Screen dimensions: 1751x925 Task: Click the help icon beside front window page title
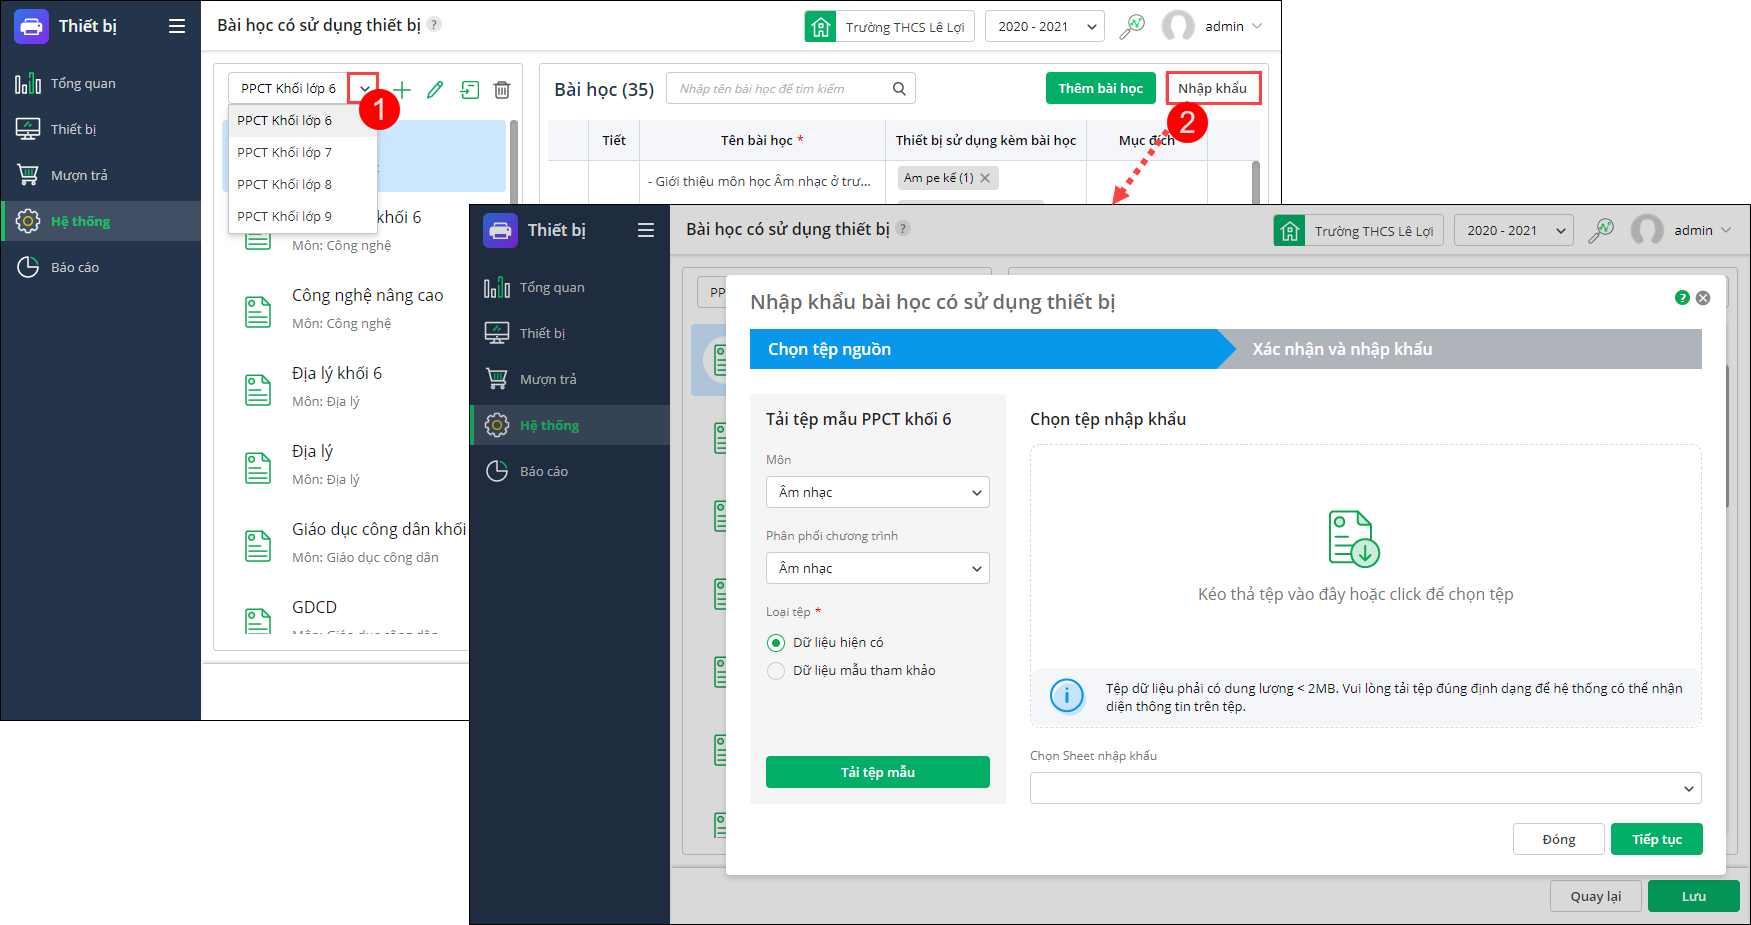[x=903, y=228]
